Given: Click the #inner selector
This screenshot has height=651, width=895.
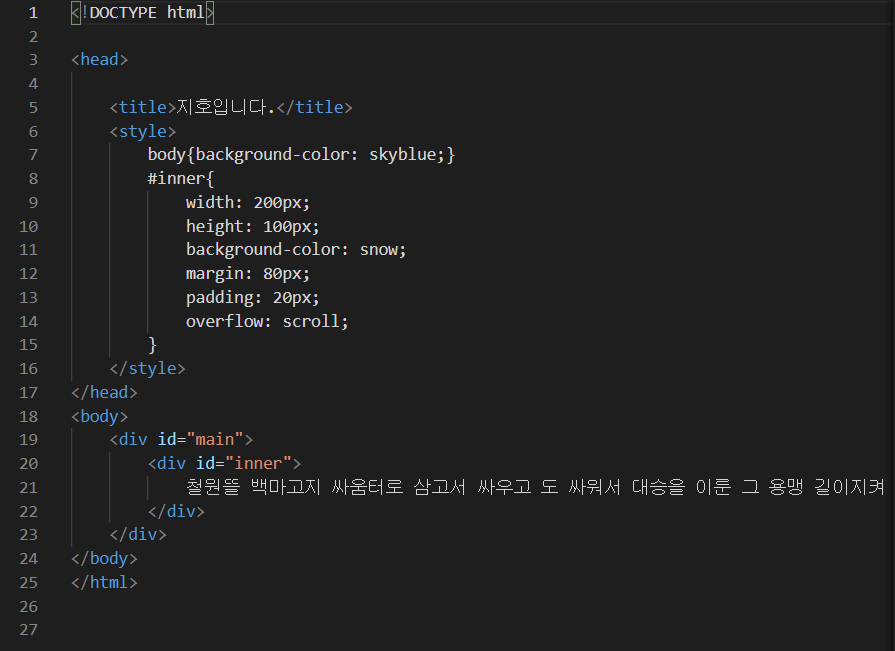Looking at the screenshot, I should point(176,179).
